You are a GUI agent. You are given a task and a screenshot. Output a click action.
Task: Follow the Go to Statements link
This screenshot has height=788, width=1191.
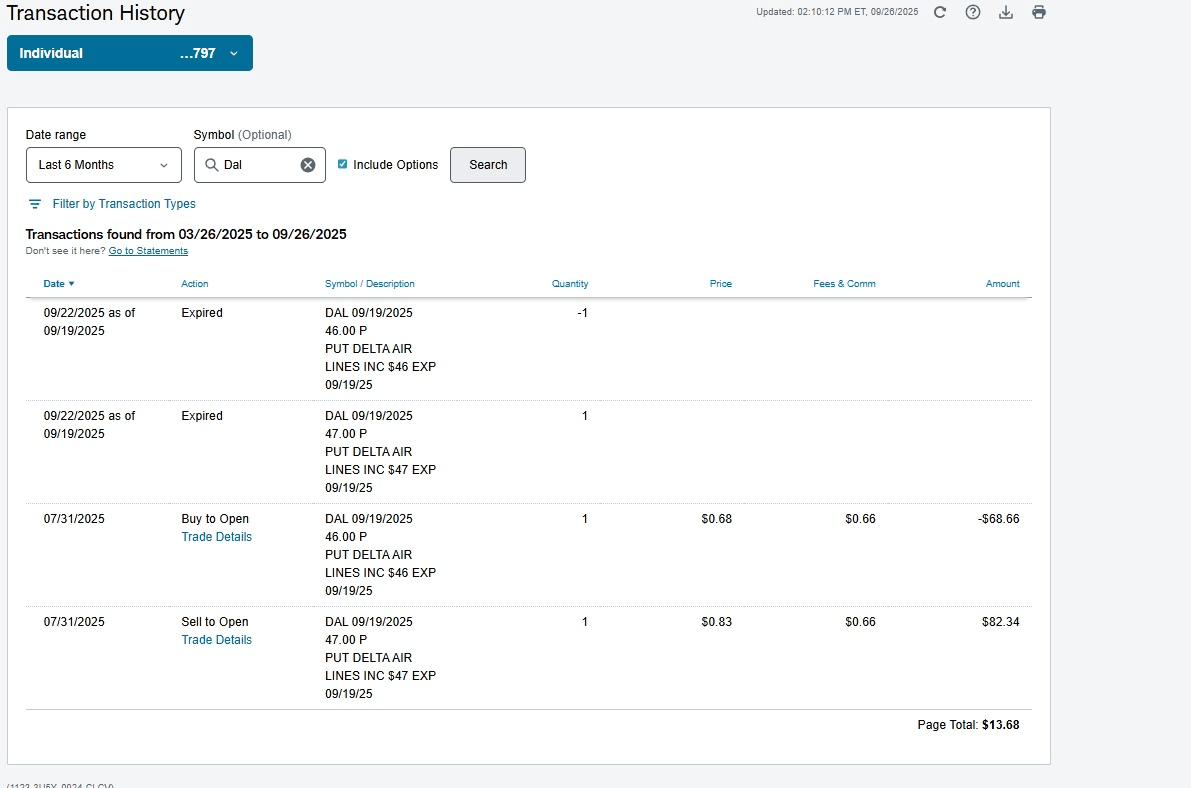click(148, 251)
